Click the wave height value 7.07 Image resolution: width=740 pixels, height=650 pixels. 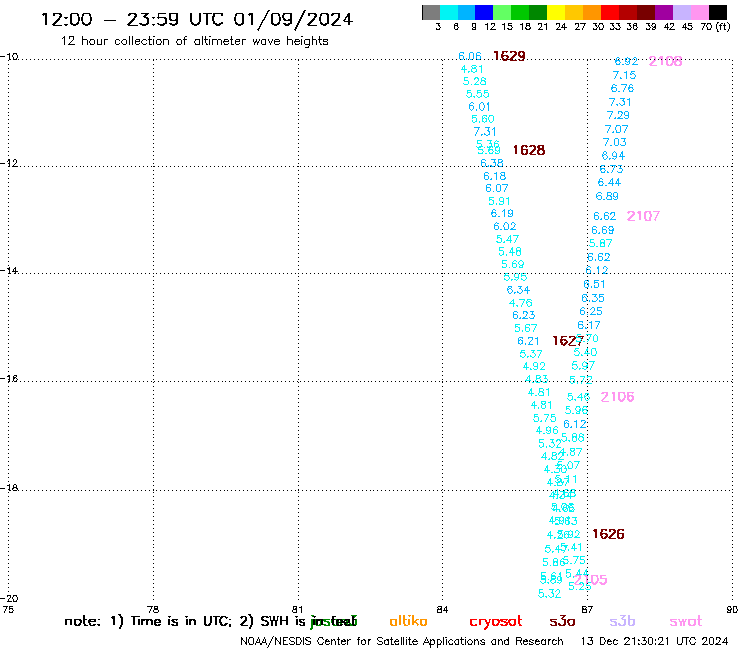click(x=616, y=129)
